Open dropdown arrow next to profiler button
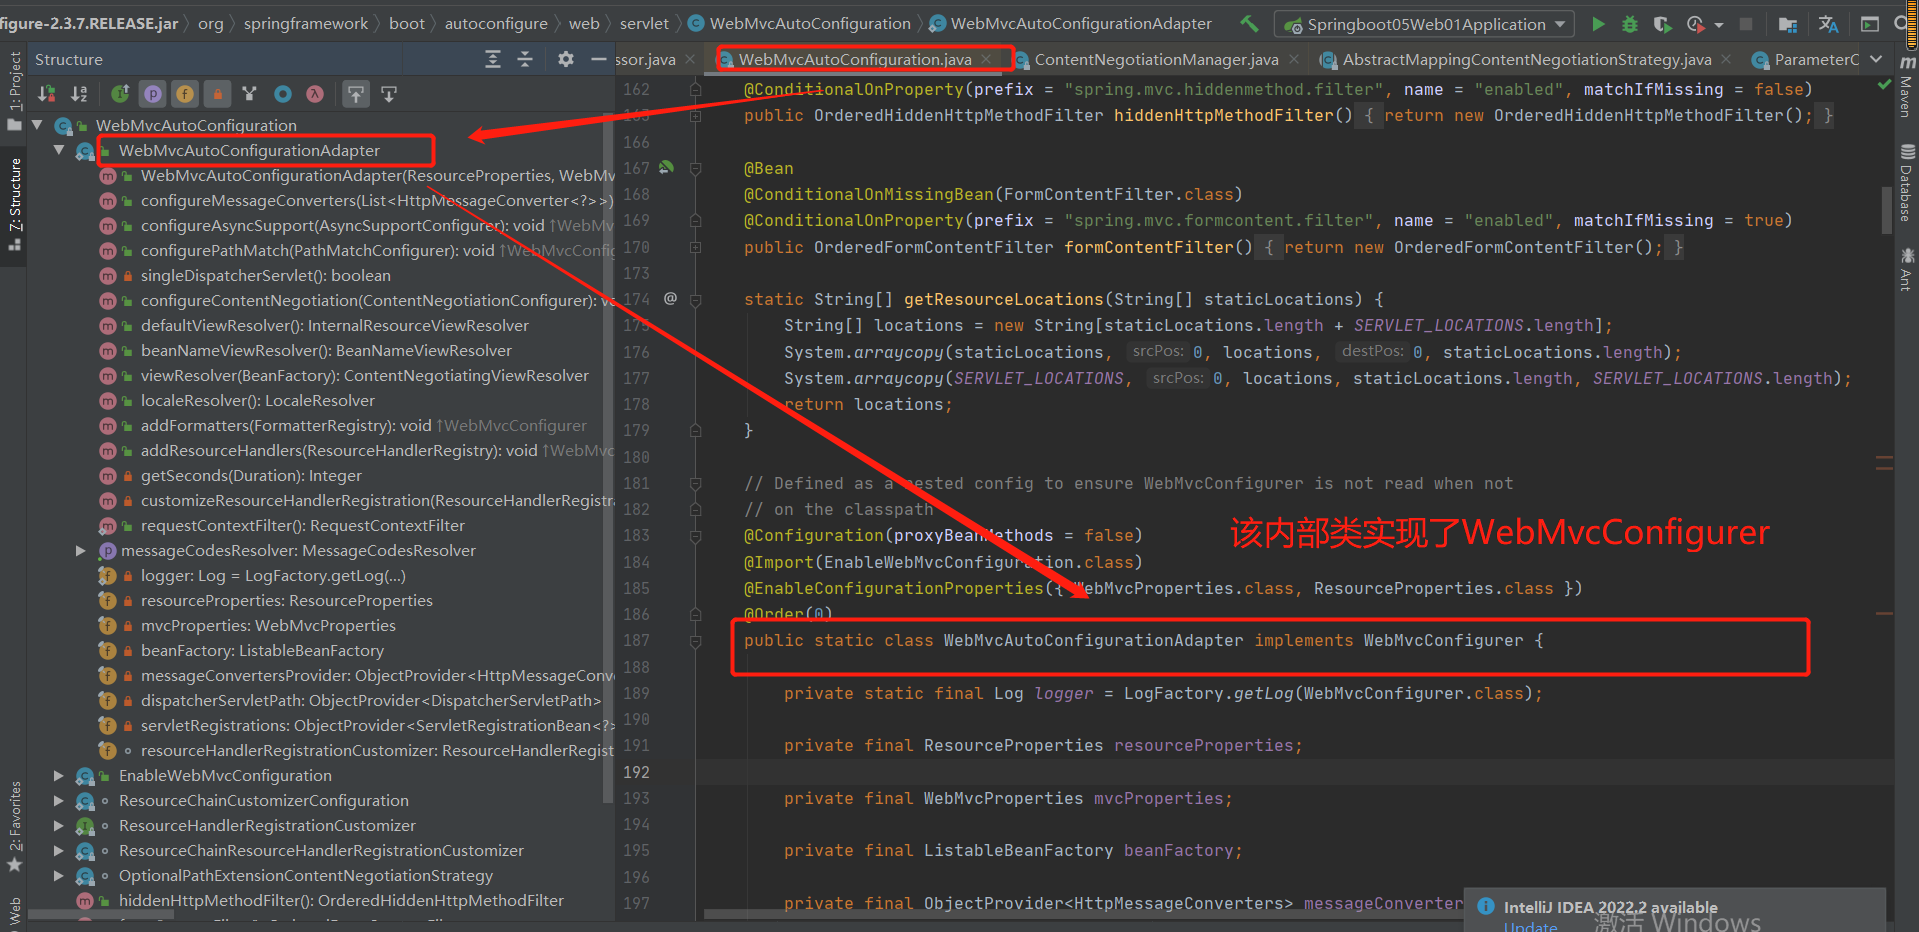The height and width of the screenshot is (932, 1919). pyautogui.click(x=1718, y=25)
